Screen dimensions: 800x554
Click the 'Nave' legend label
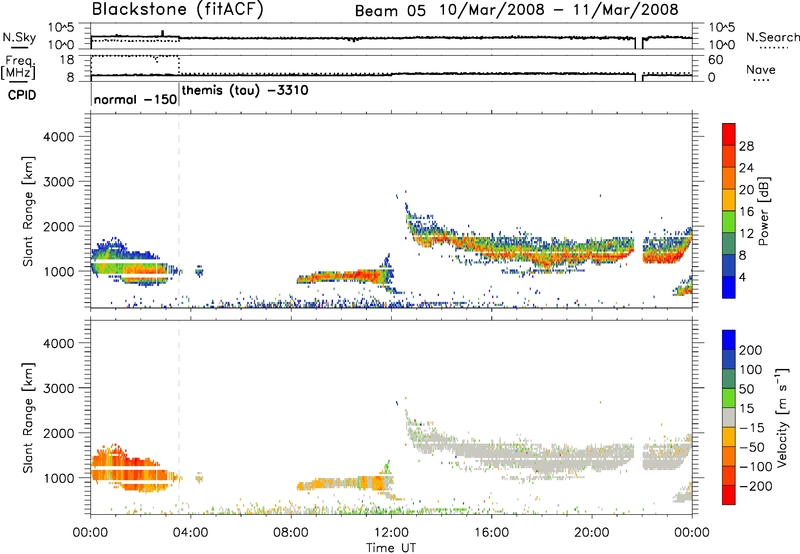tap(761, 69)
